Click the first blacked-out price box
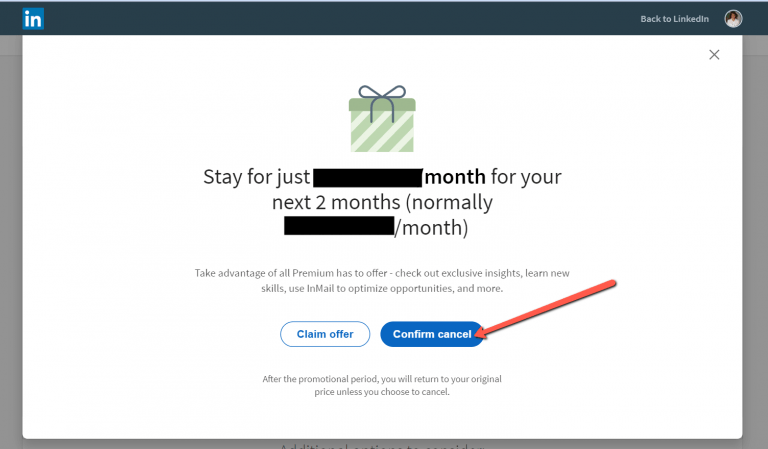The image size is (768, 449). coord(367,178)
